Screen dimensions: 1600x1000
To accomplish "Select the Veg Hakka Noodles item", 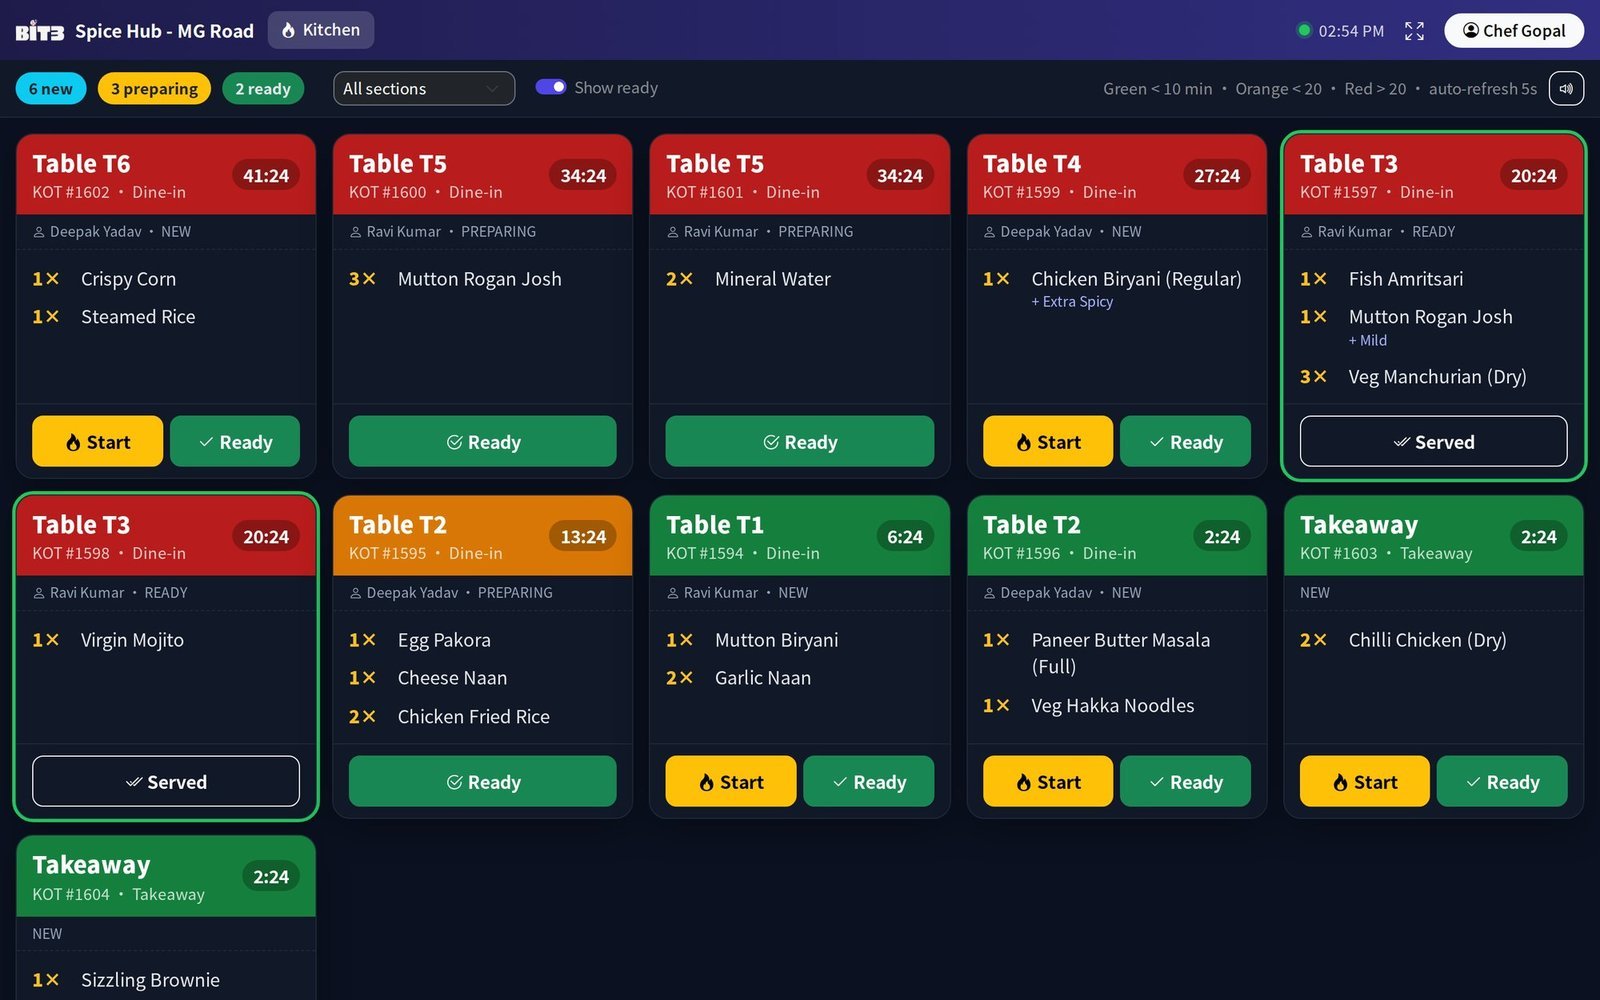I will pyautogui.click(x=1113, y=706).
